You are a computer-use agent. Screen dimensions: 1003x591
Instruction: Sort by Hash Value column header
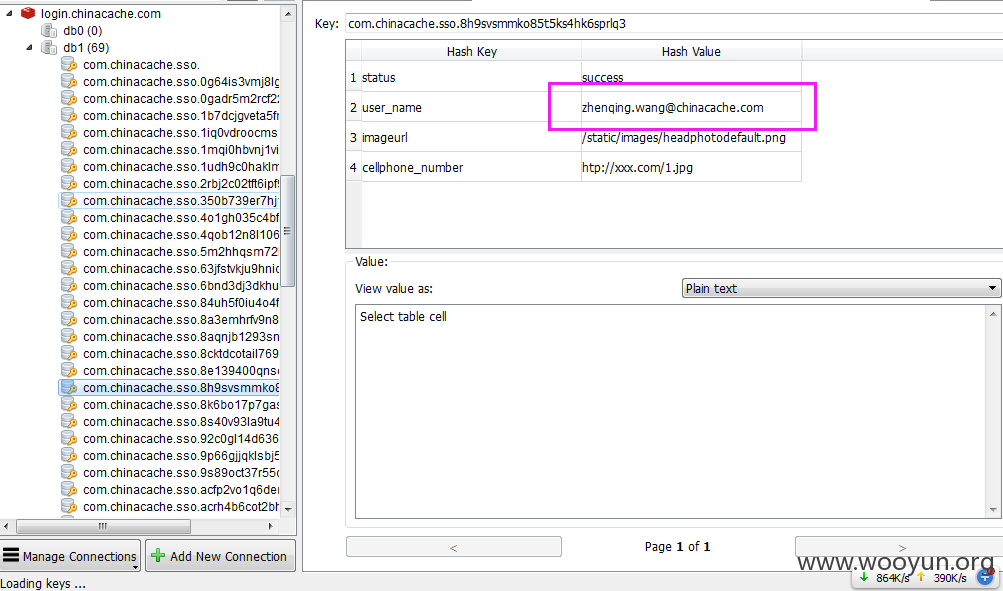691,51
